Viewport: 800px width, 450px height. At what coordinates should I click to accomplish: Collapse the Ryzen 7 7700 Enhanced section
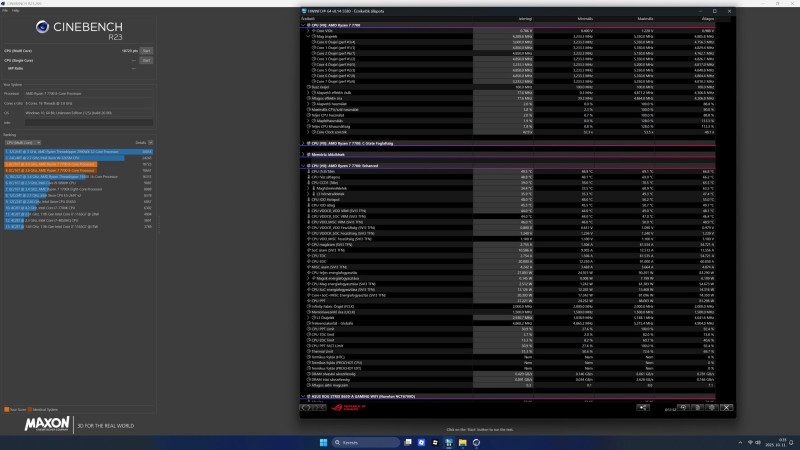coord(303,166)
